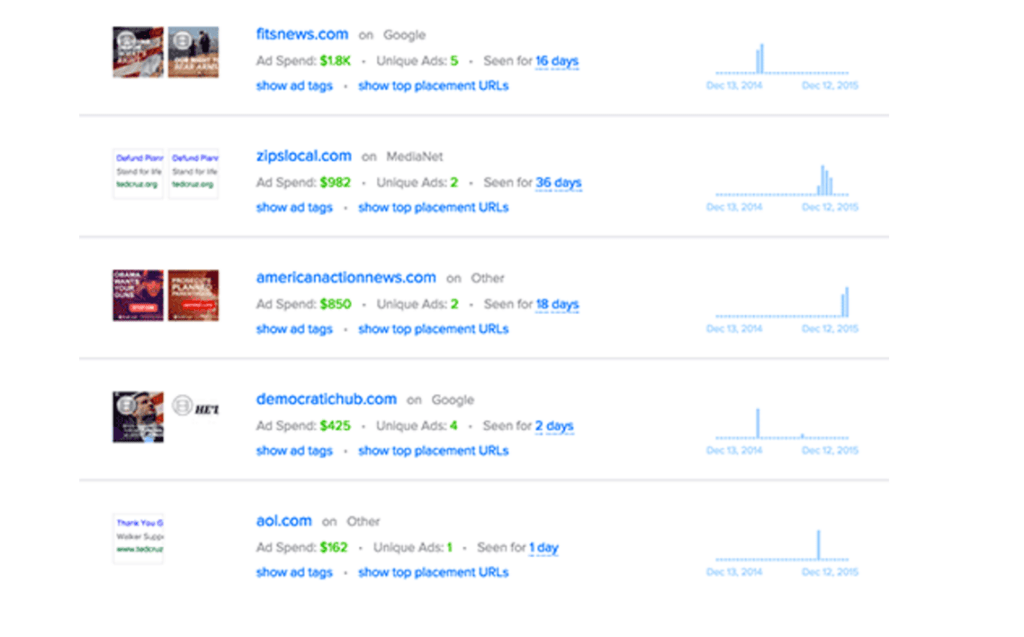Open the aol.com Thank You ad thumbnail

click(138, 538)
